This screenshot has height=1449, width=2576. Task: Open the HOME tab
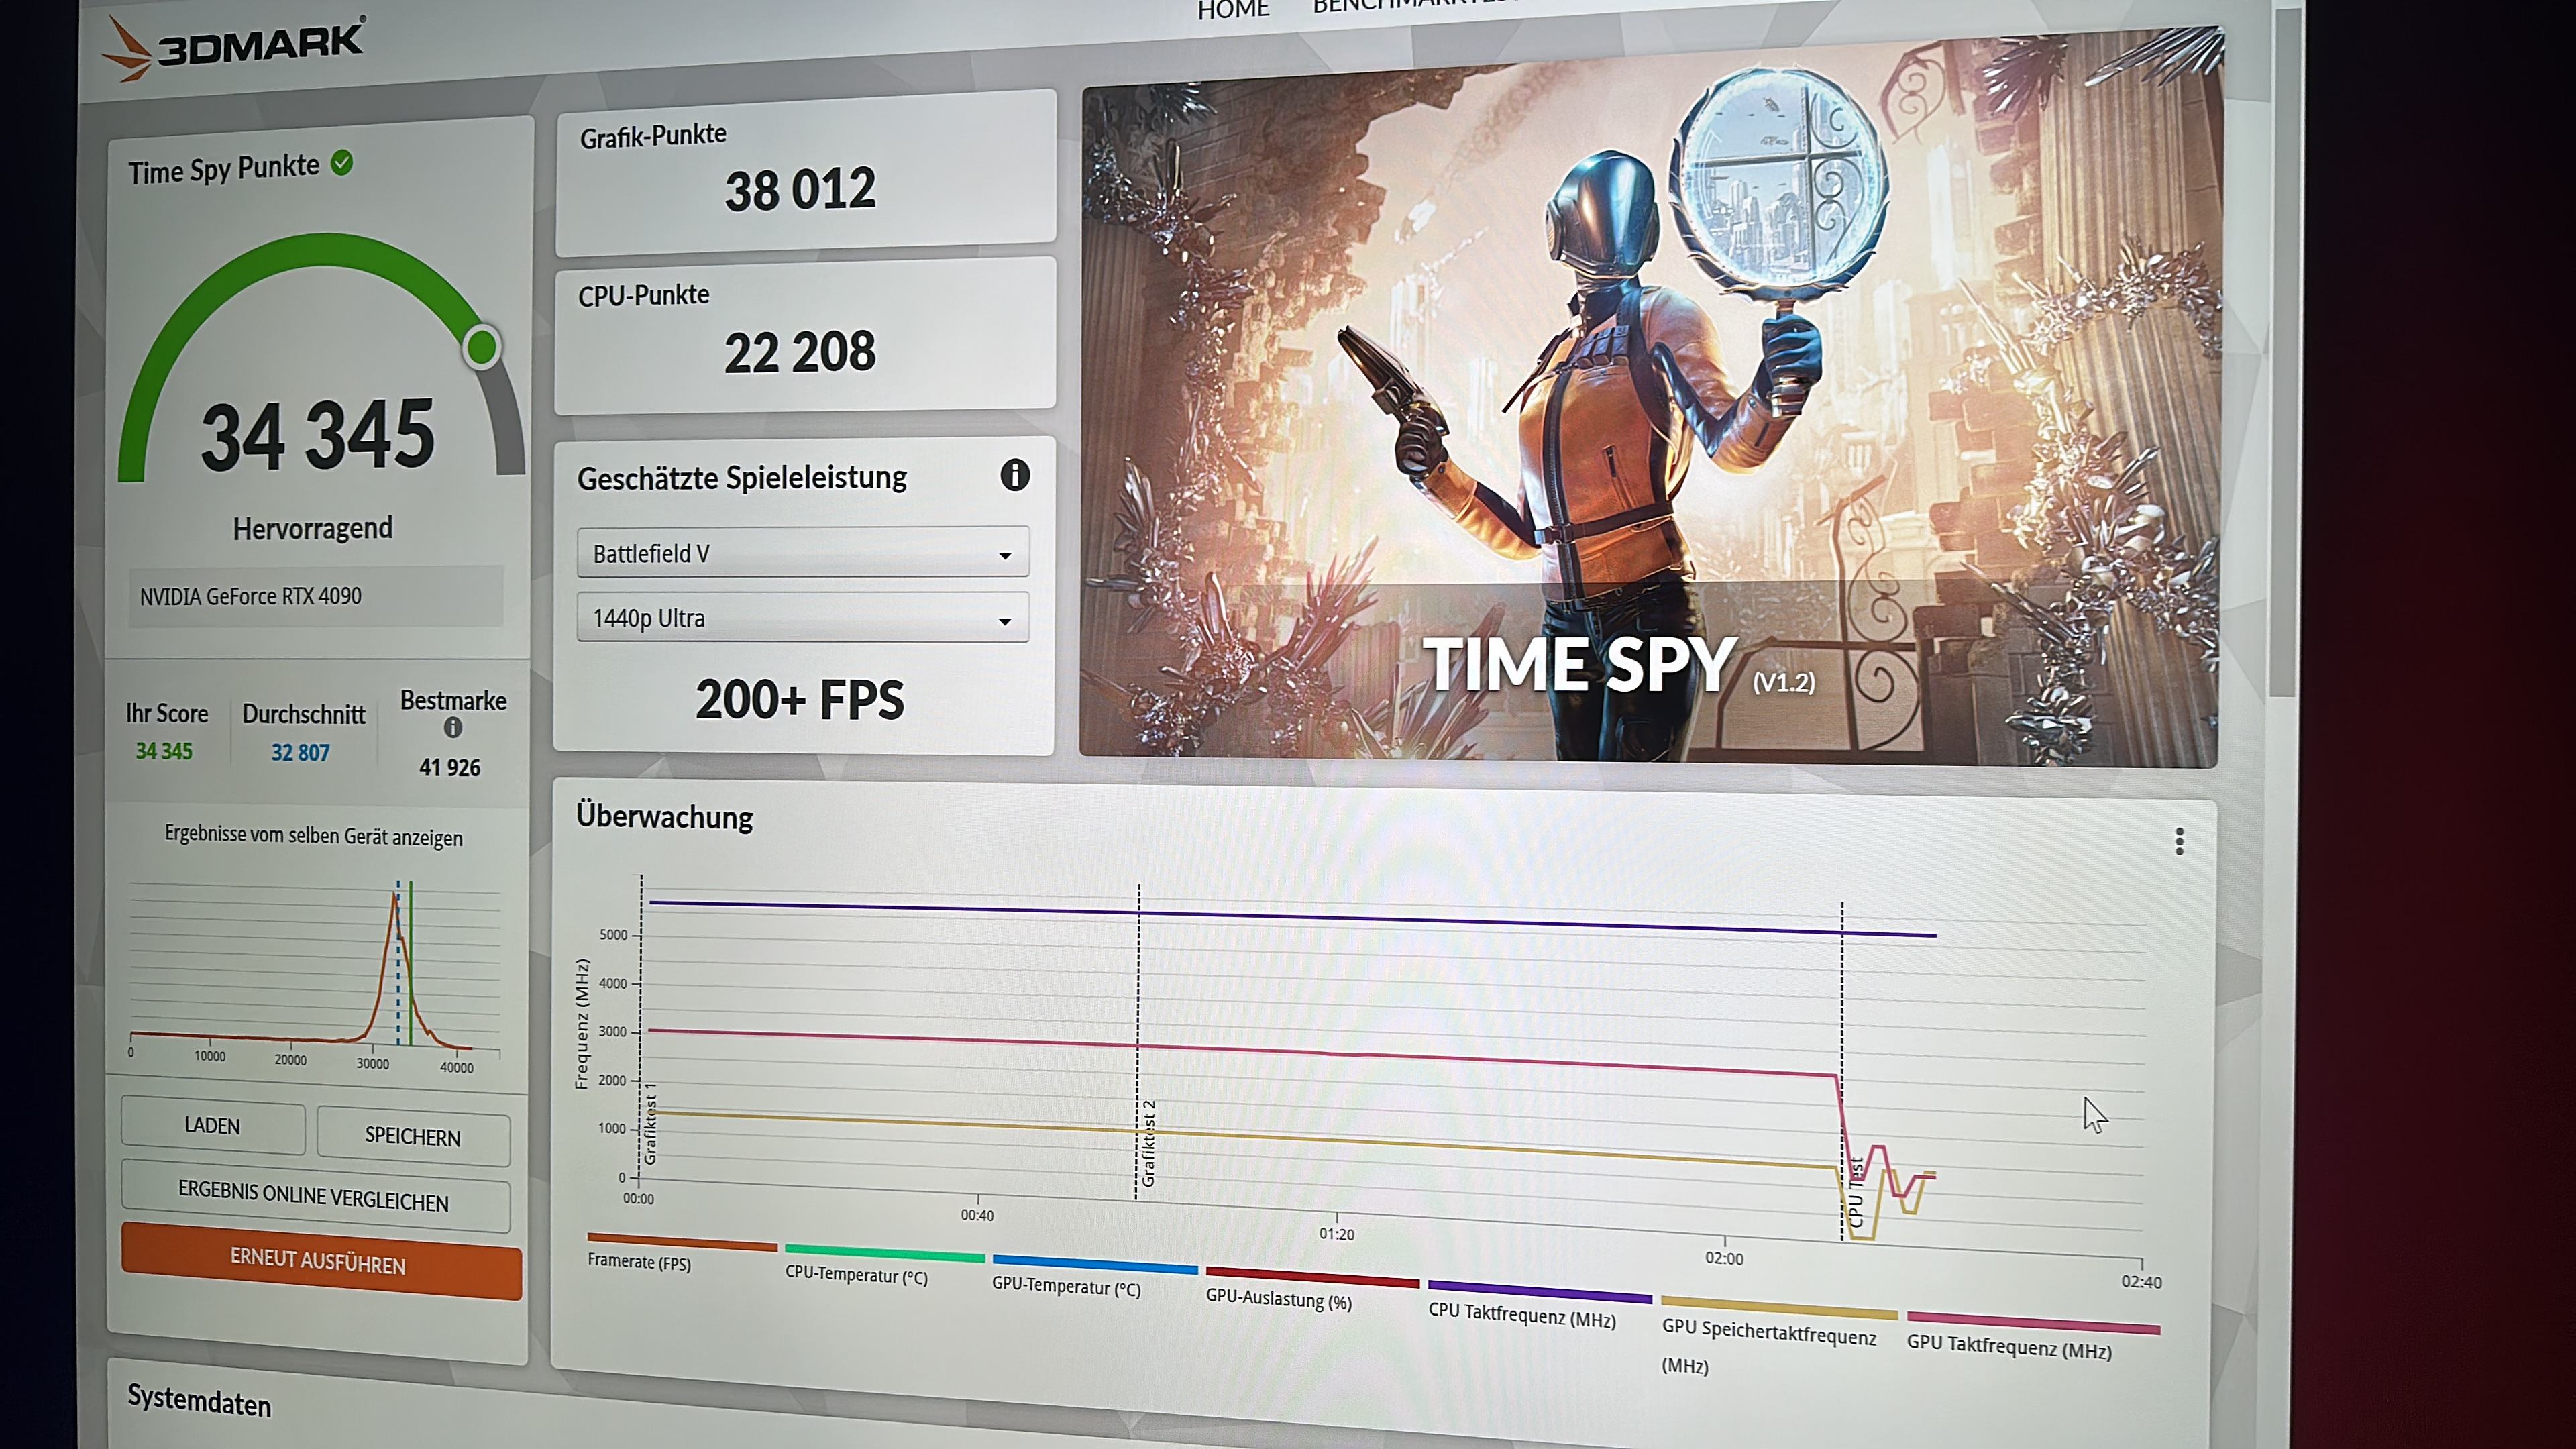tap(1233, 10)
